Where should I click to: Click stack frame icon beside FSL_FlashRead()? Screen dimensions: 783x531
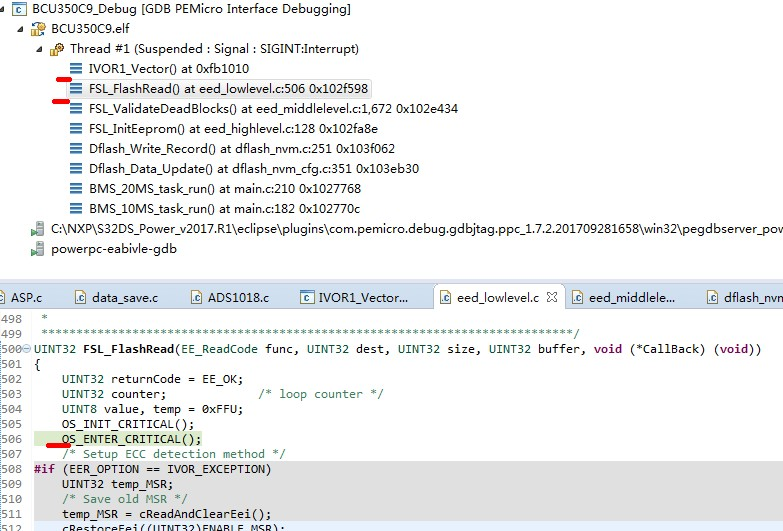coord(76,88)
